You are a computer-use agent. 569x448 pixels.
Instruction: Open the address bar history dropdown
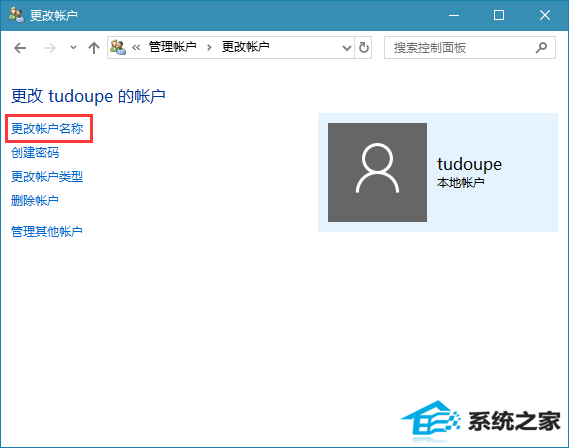click(x=347, y=48)
